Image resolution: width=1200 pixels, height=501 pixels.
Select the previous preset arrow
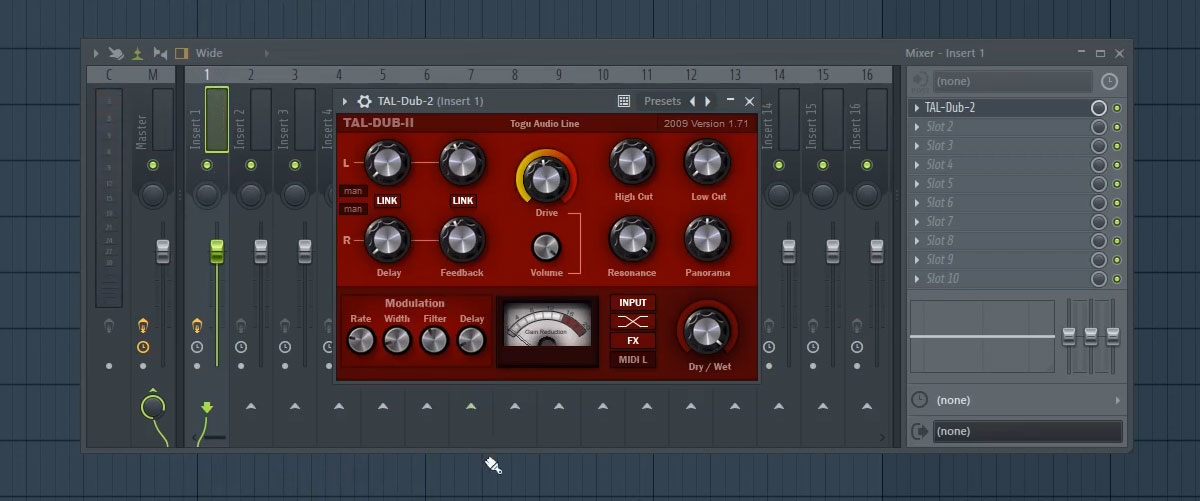pyautogui.click(x=692, y=101)
